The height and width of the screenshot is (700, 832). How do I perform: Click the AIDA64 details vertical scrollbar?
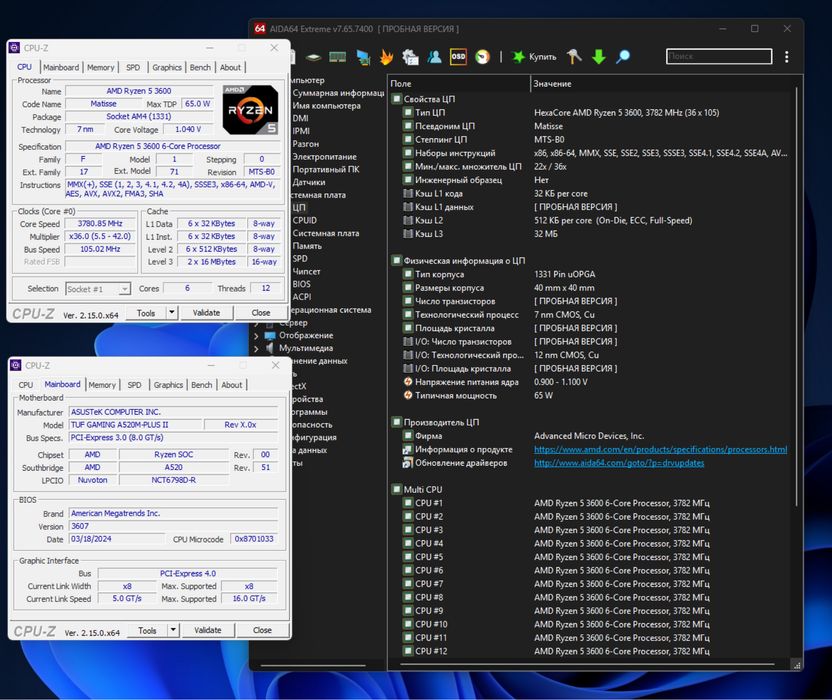796,297
